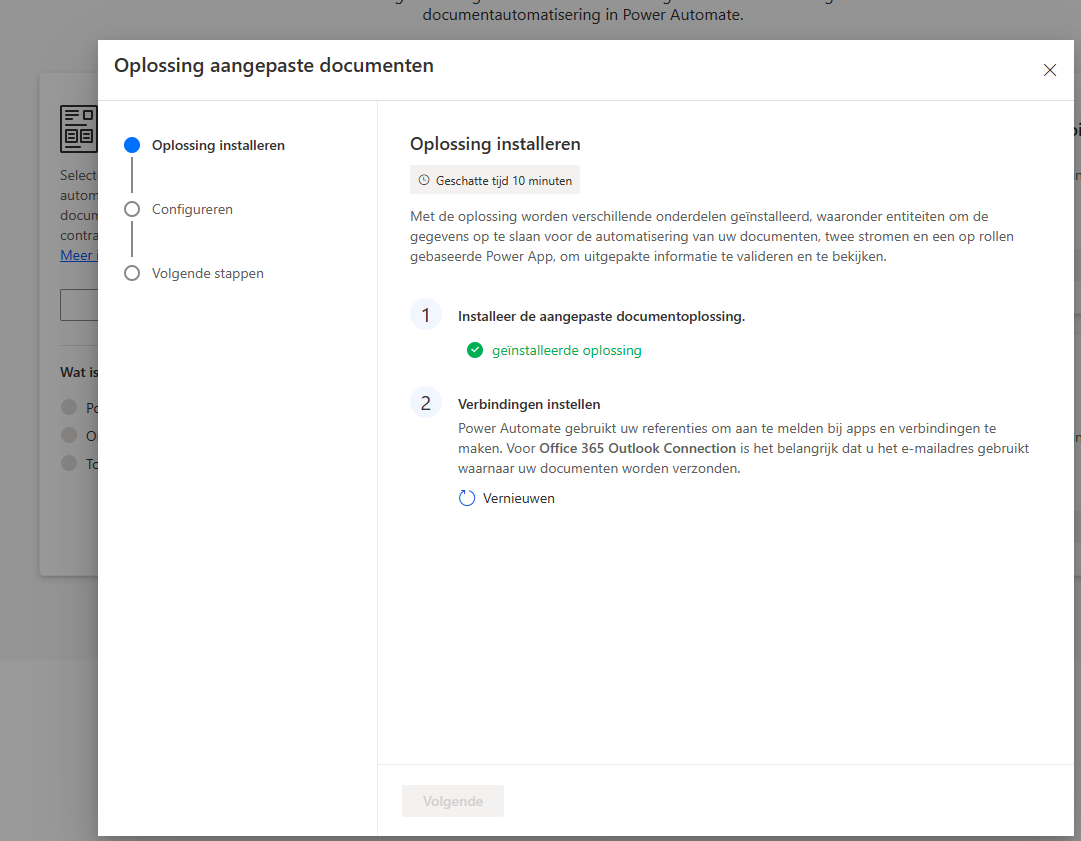Click the green checkmark next to geïnstalleerde oplossing
Viewport: 1081px width, 841px height.
click(x=474, y=350)
